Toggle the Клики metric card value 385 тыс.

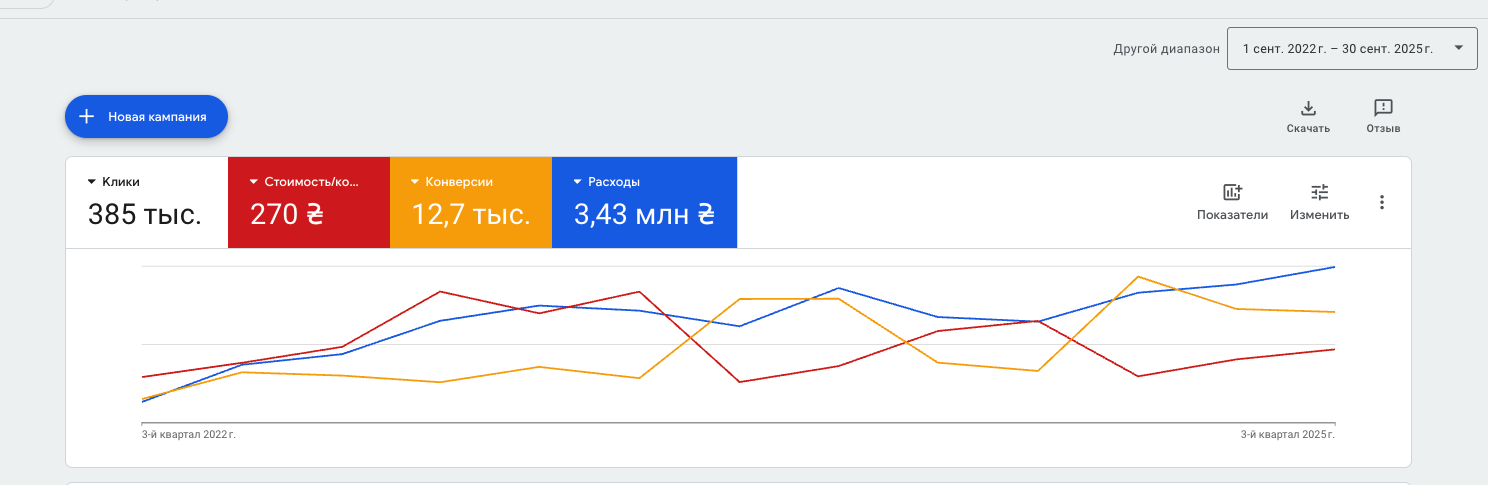point(144,214)
